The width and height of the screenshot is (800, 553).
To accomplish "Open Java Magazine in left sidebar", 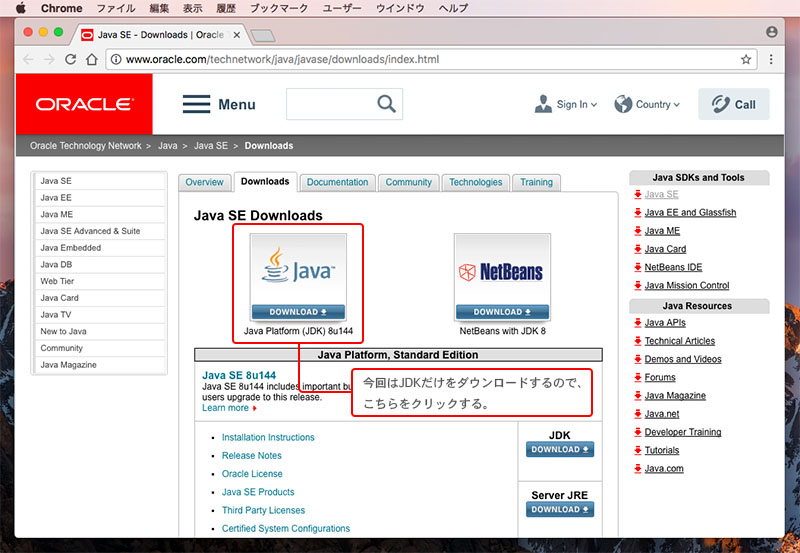I will pos(100,365).
